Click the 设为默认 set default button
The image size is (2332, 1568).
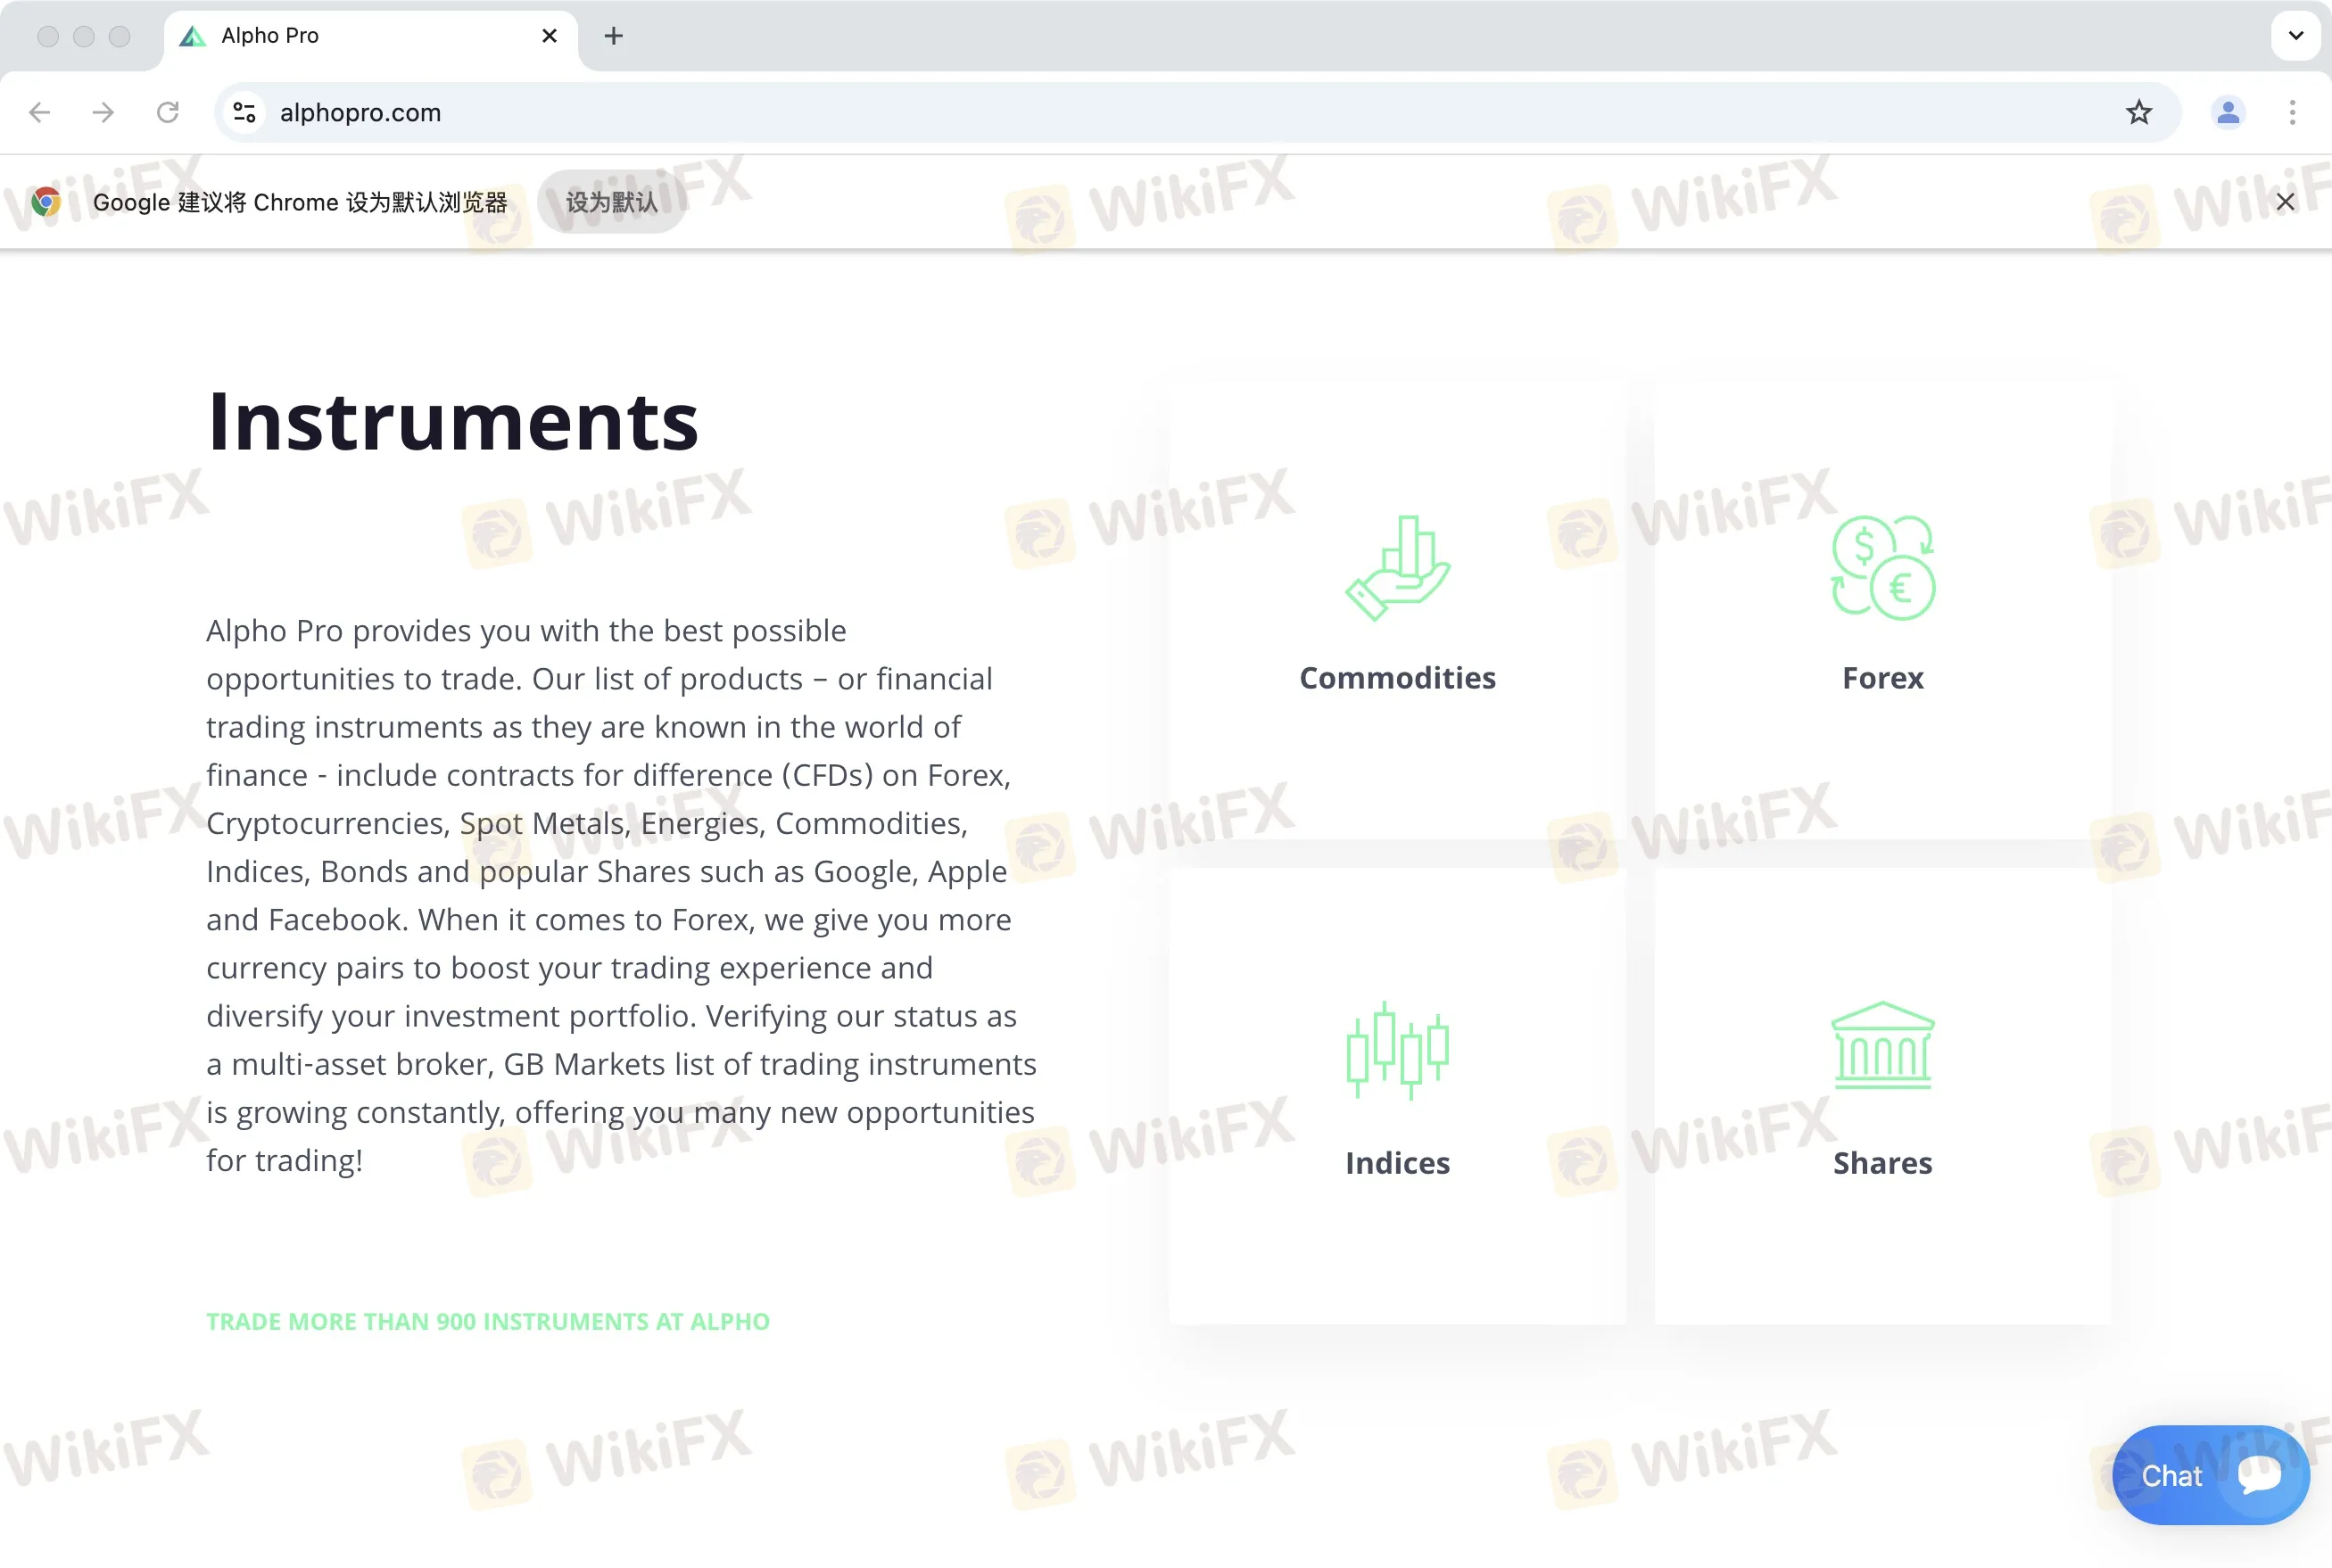coord(612,202)
